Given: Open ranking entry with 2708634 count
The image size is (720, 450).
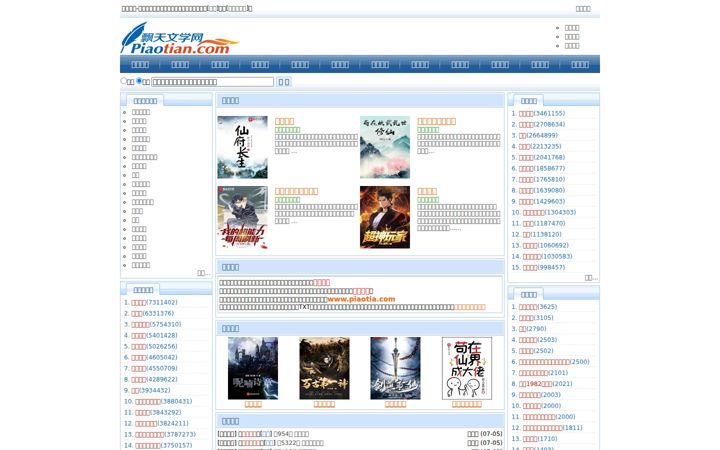Looking at the screenshot, I should tap(526, 124).
